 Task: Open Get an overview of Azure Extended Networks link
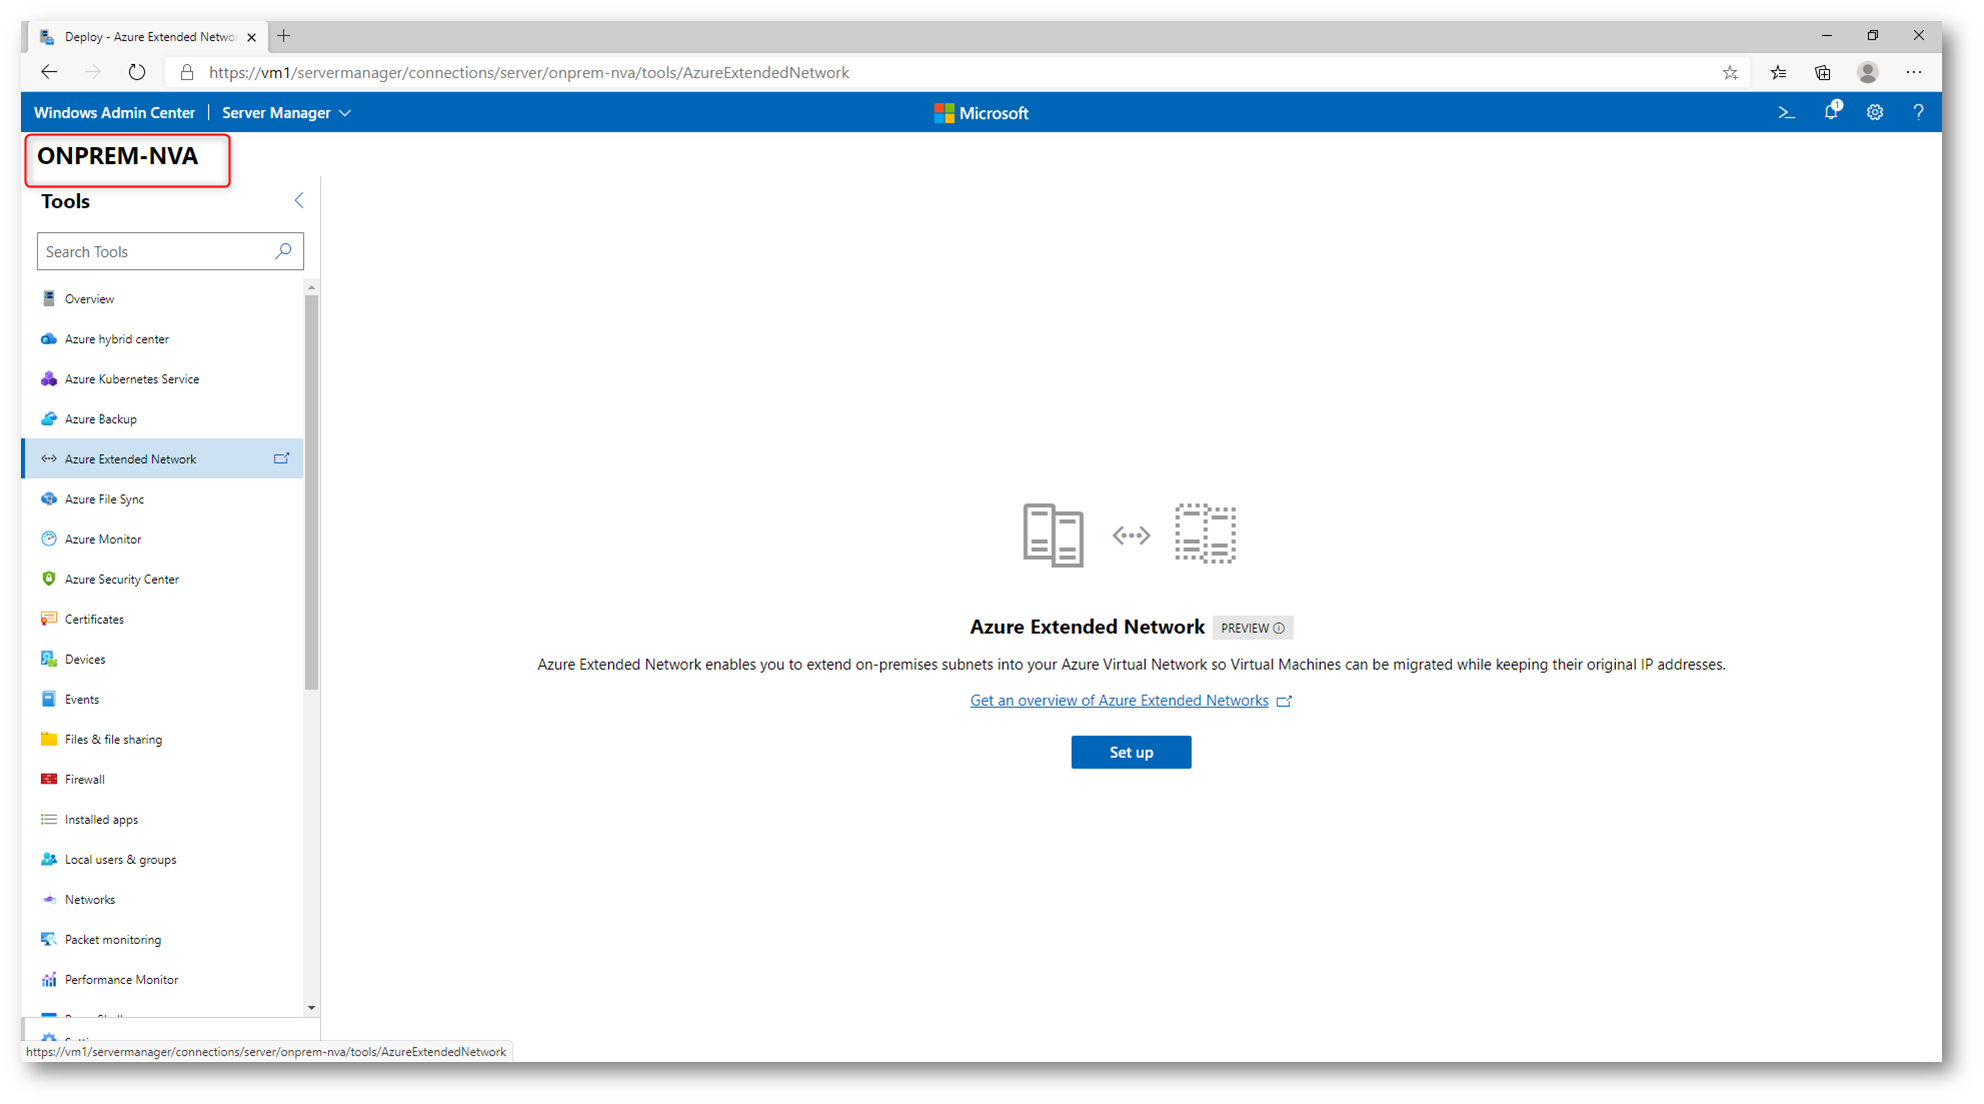1131,700
